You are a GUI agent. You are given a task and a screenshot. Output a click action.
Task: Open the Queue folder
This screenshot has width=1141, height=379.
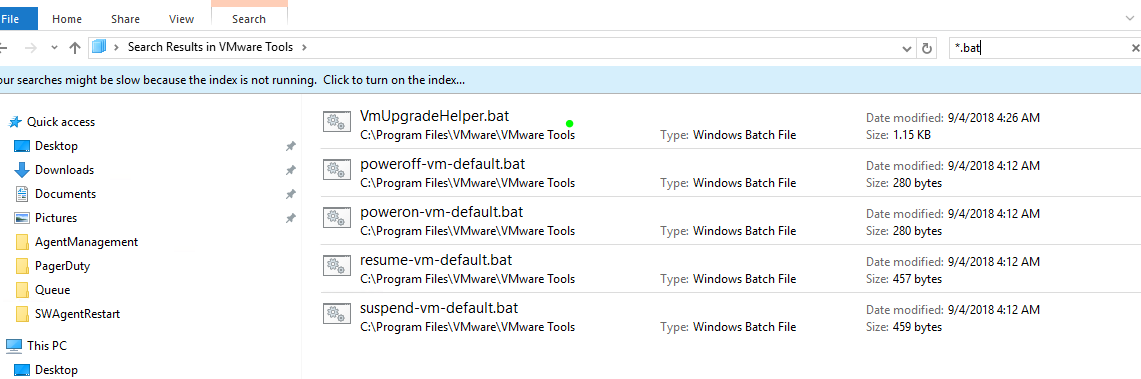pyautogui.click(x=52, y=290)
